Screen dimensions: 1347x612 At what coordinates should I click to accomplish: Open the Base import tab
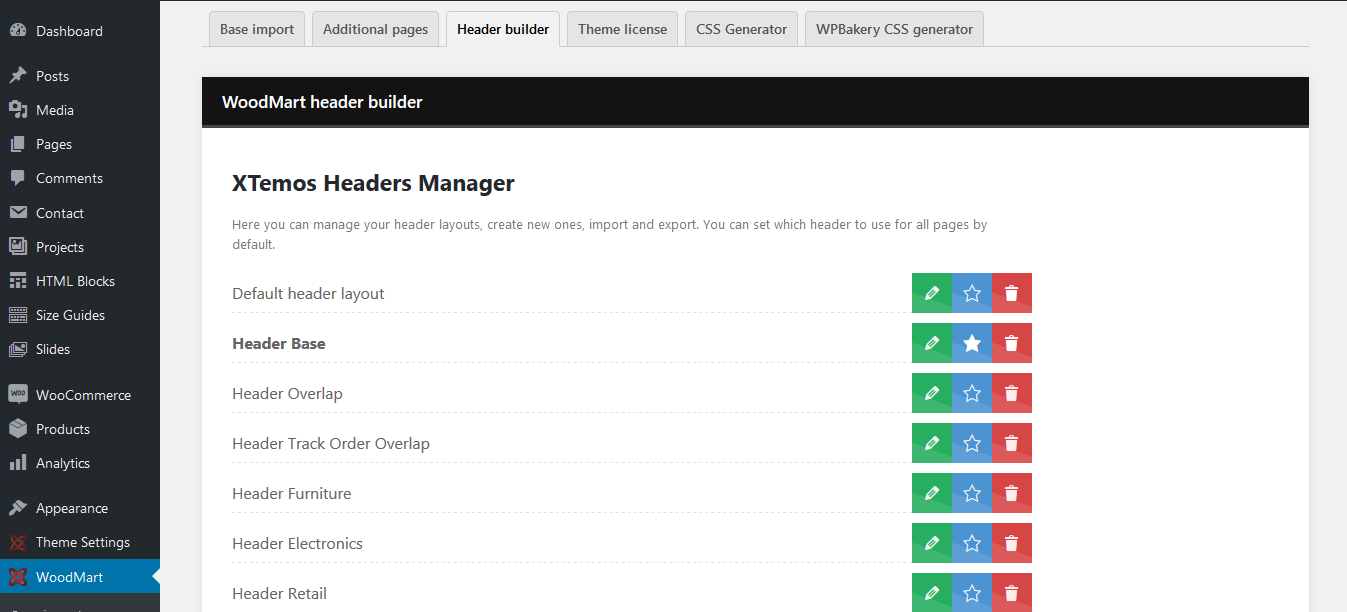click(x=257, y=29)
